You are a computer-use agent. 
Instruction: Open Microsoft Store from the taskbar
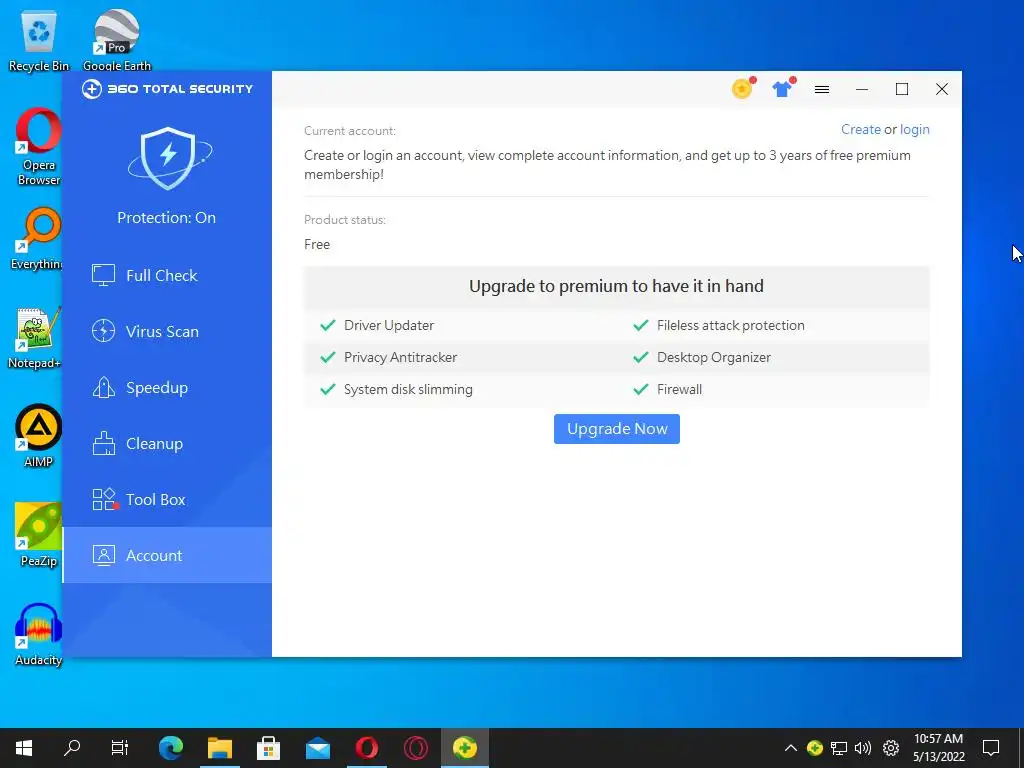[x=268, y=748]
